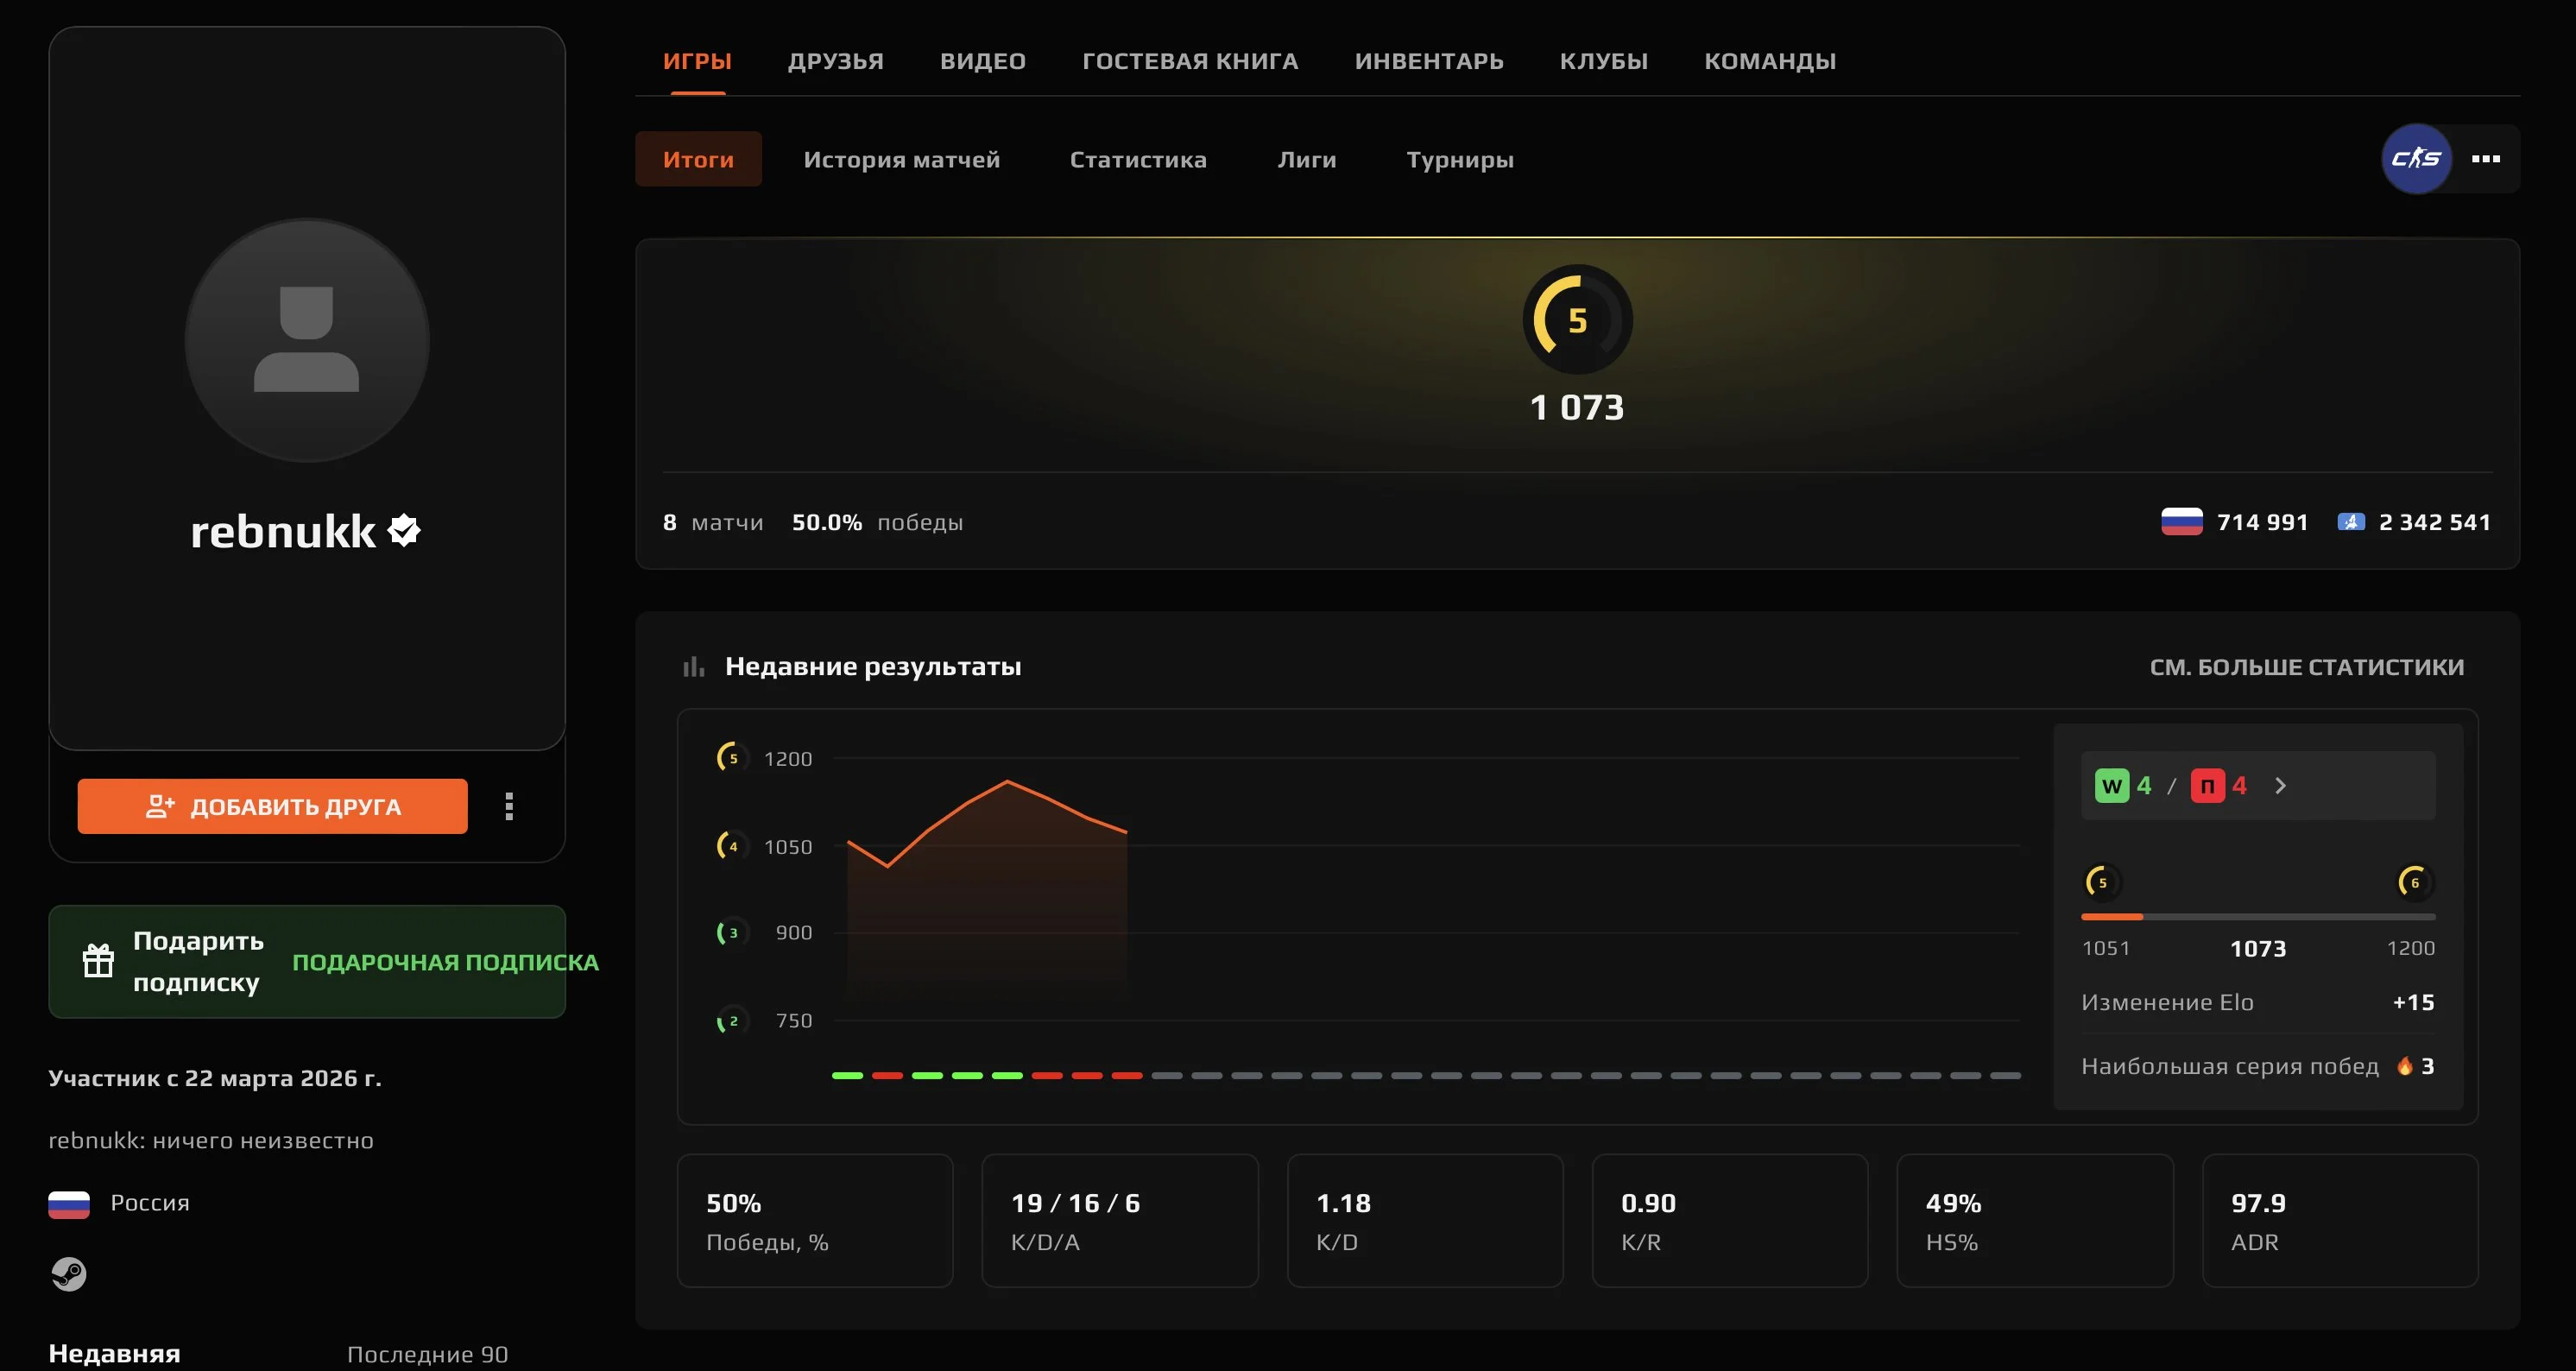The height and width of the screenshot is (1371, 2576).
Task: Click the verified badge next to rebnukk
Action: point(404,530)
